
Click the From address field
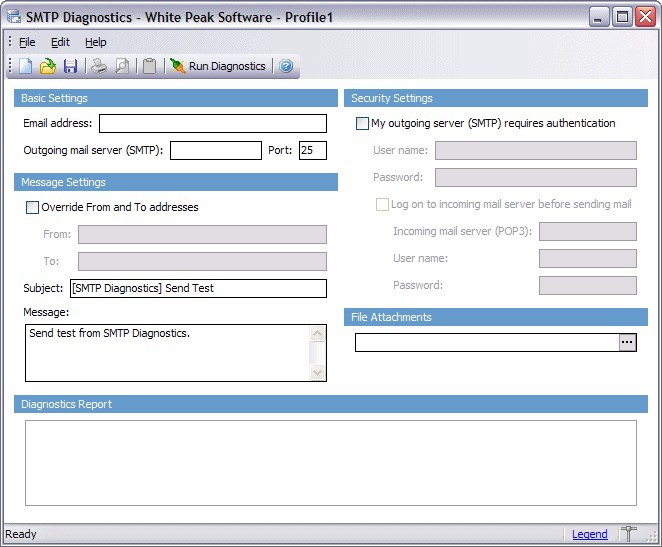coord(202,234)
